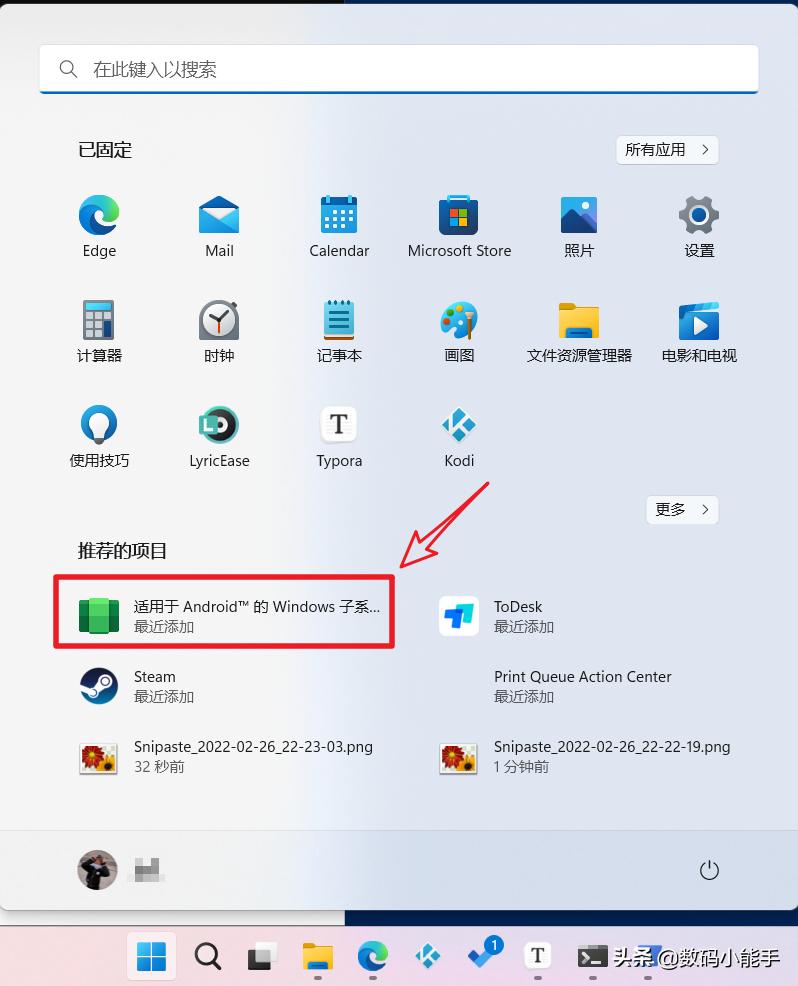Viewport: 798px width, 986px height.
Task: Launch the 计算器 calculator
Action: point(99,331)
